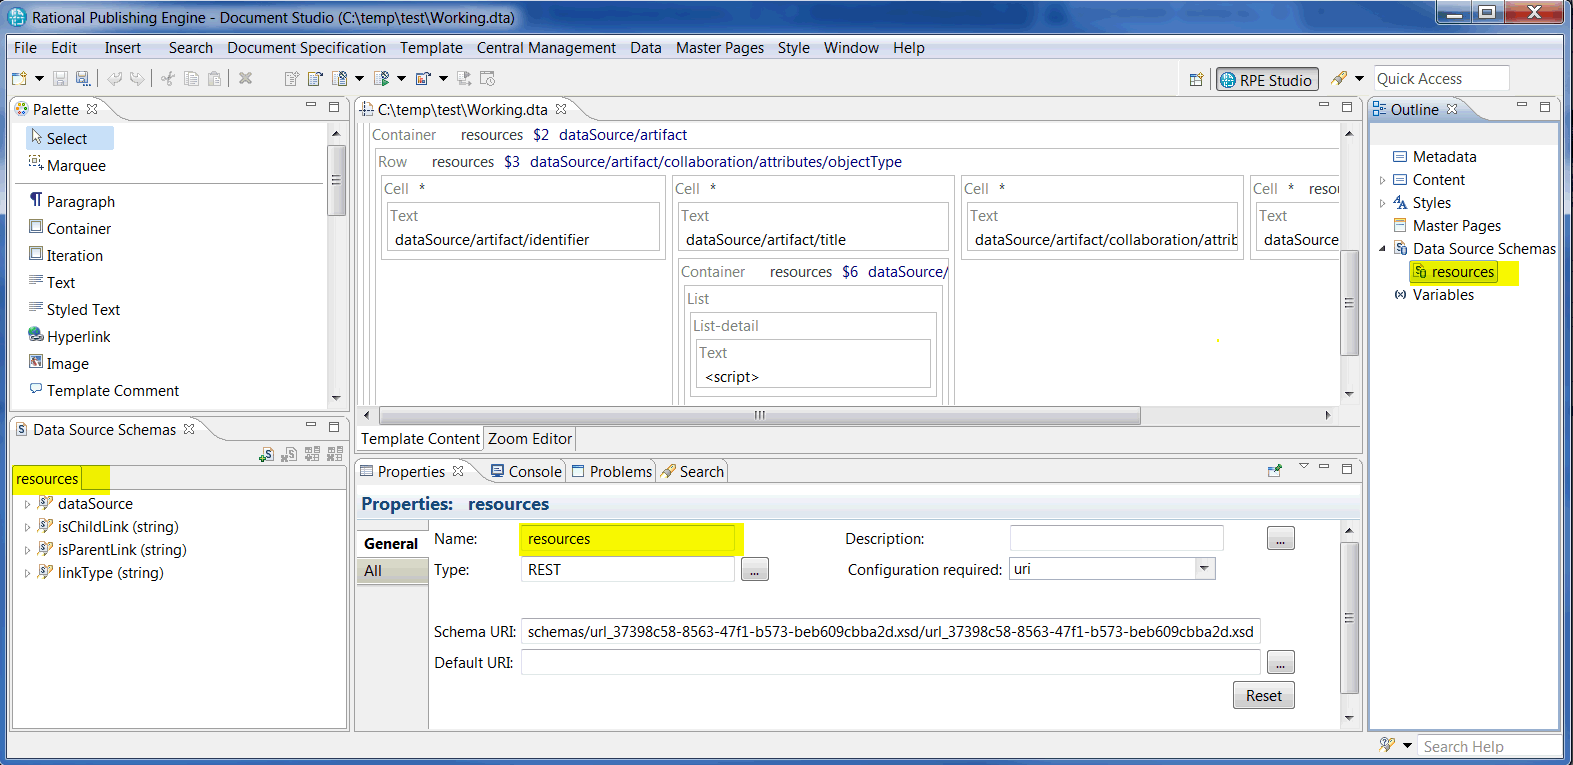
Task: Pick the Hyperlink element in Palette
Action: tap(69, 336)
